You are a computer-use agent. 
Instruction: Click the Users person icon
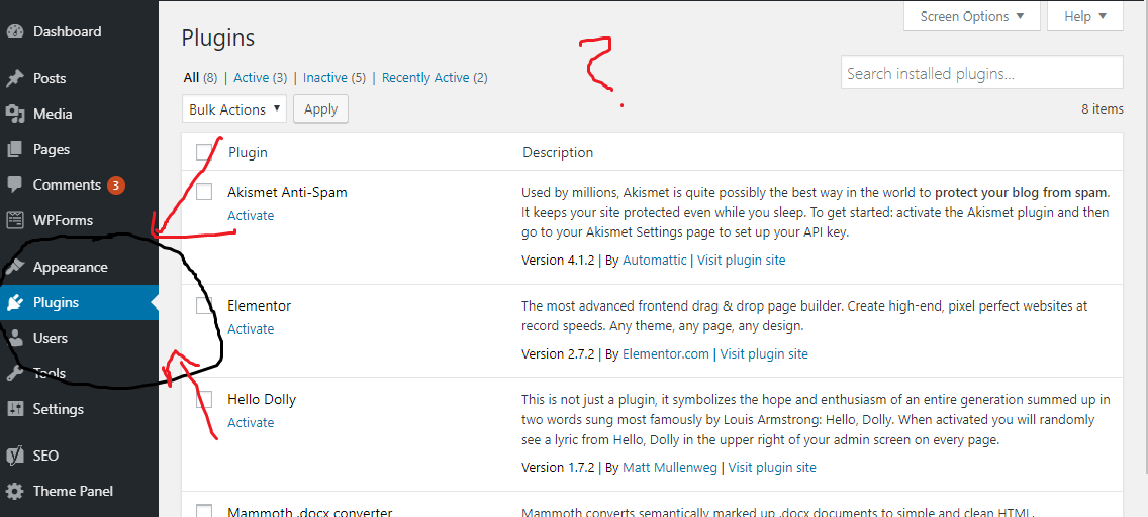tap(15, 338)
